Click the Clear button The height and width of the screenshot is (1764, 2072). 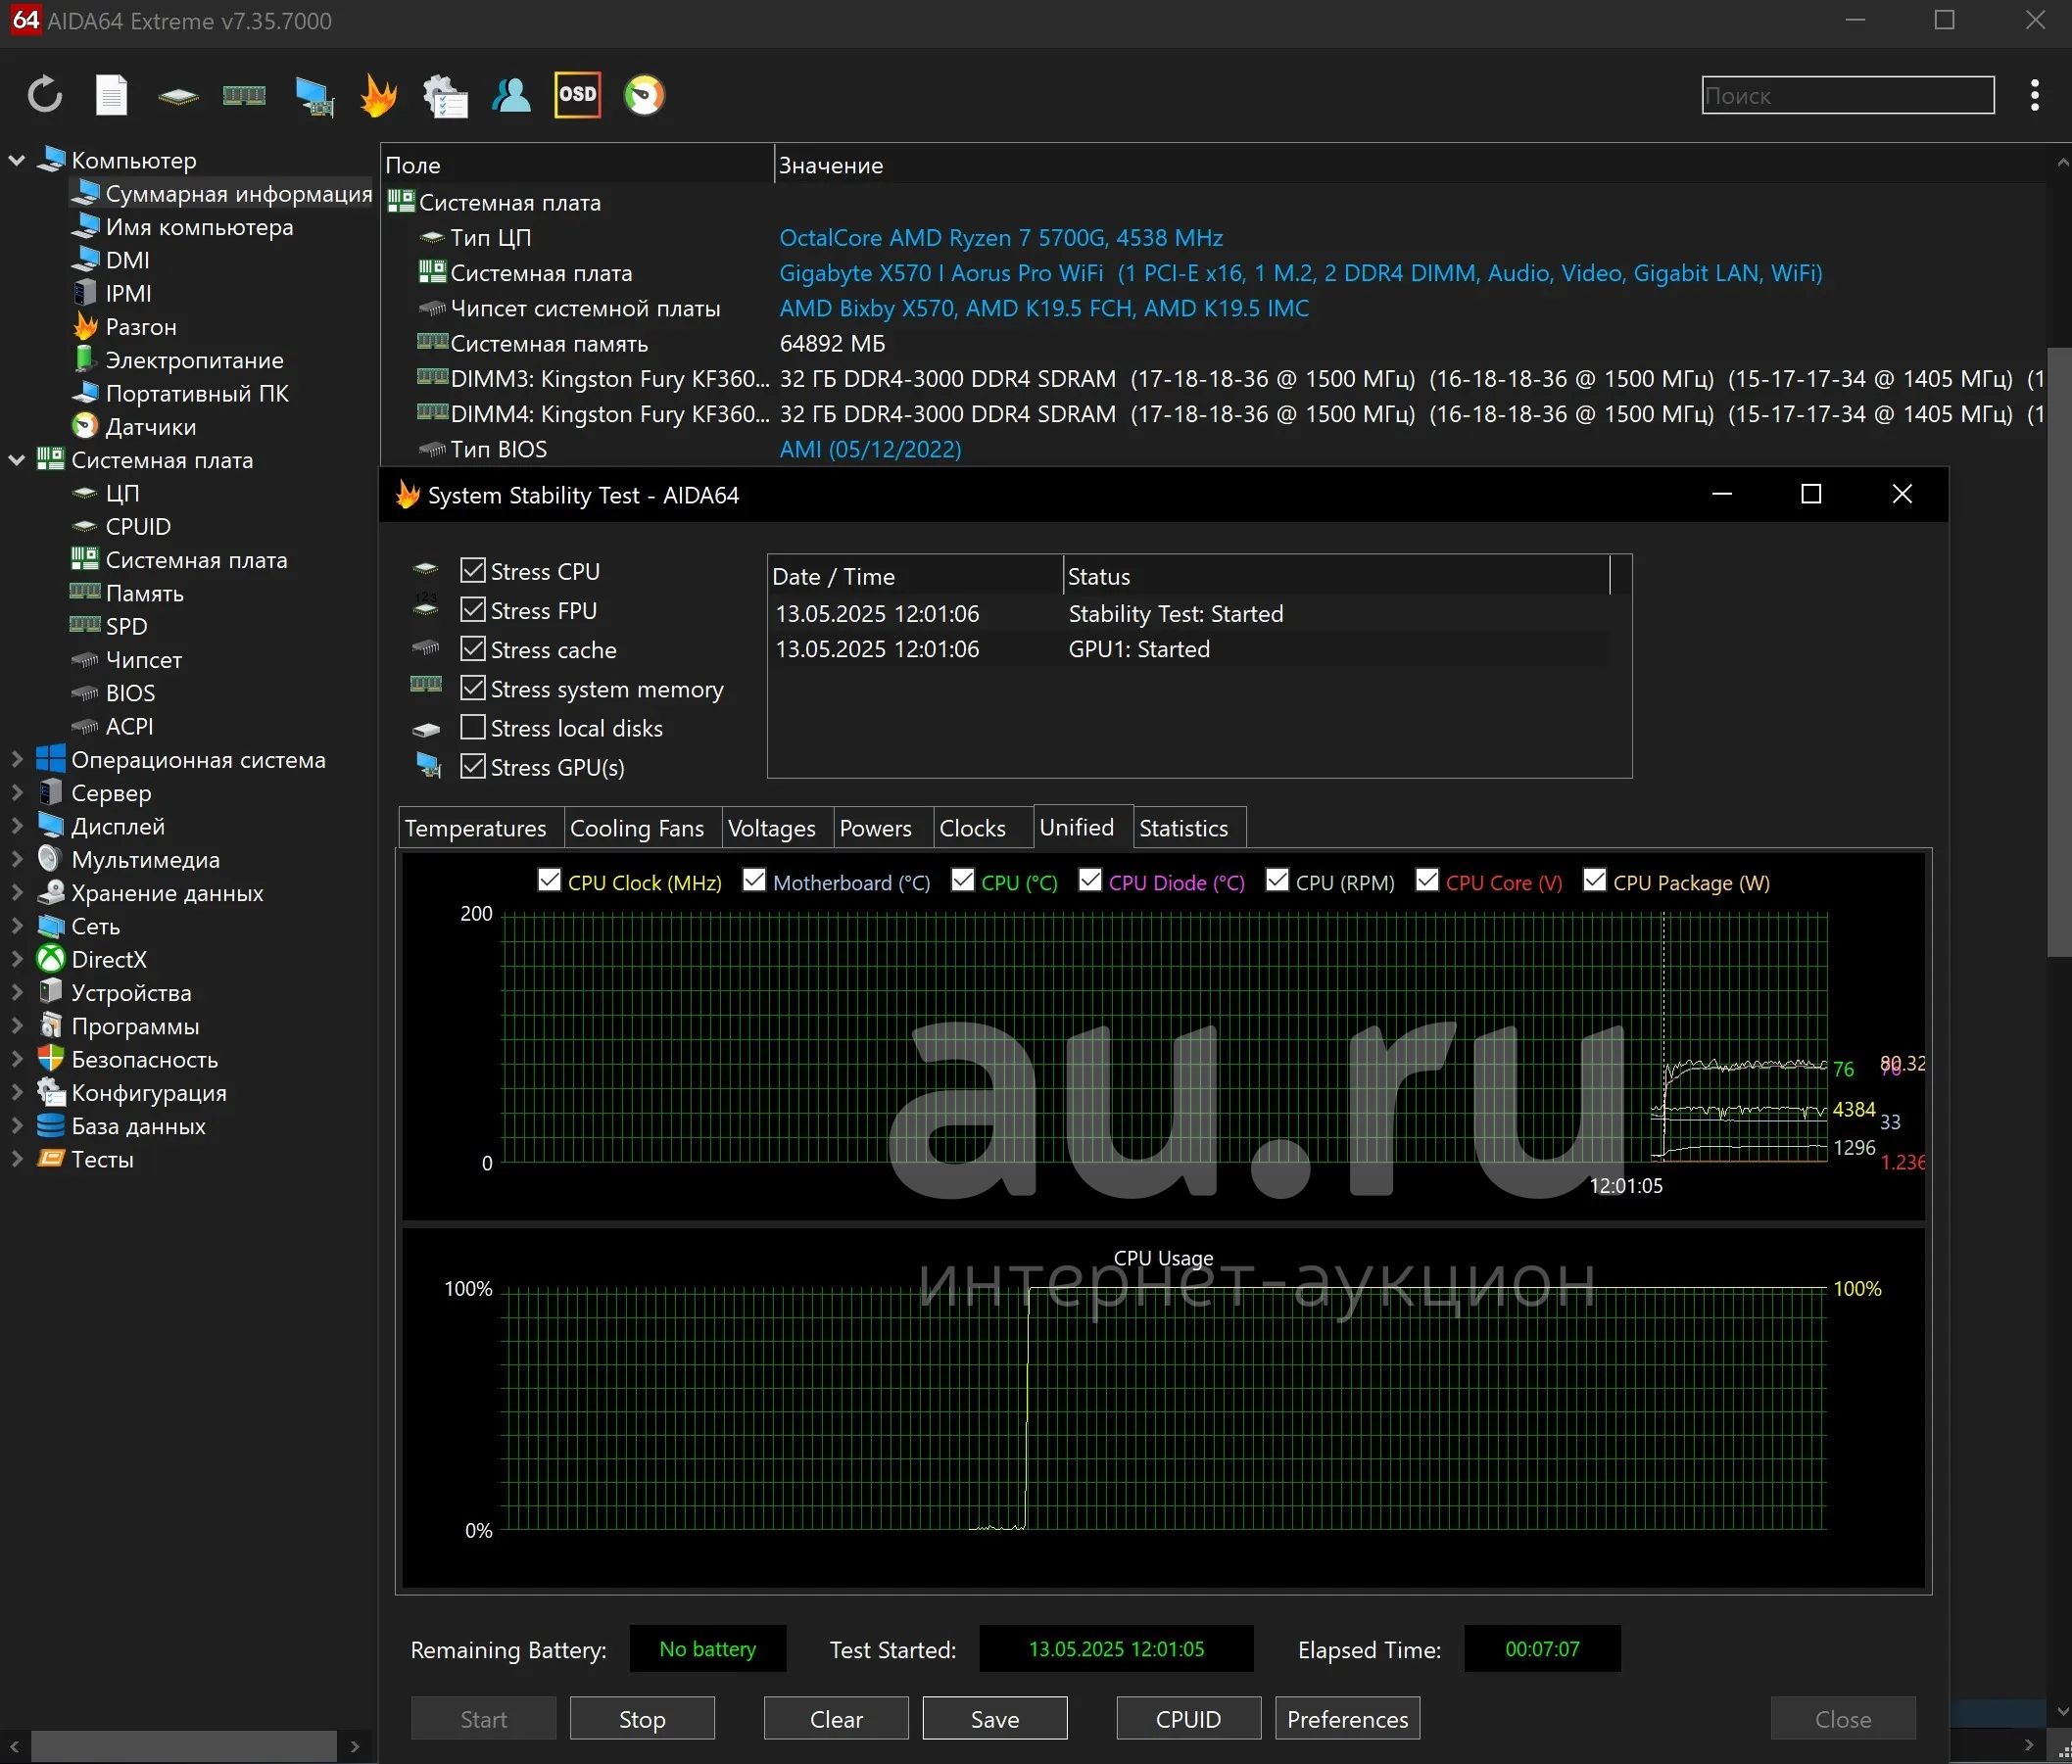pyautogui.click(x=836, y=1719)
